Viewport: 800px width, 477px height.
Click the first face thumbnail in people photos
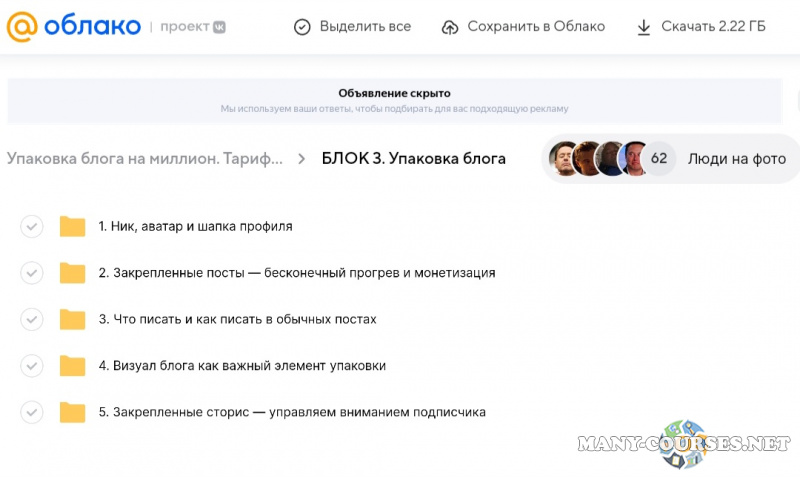click(x=565, y=159)
